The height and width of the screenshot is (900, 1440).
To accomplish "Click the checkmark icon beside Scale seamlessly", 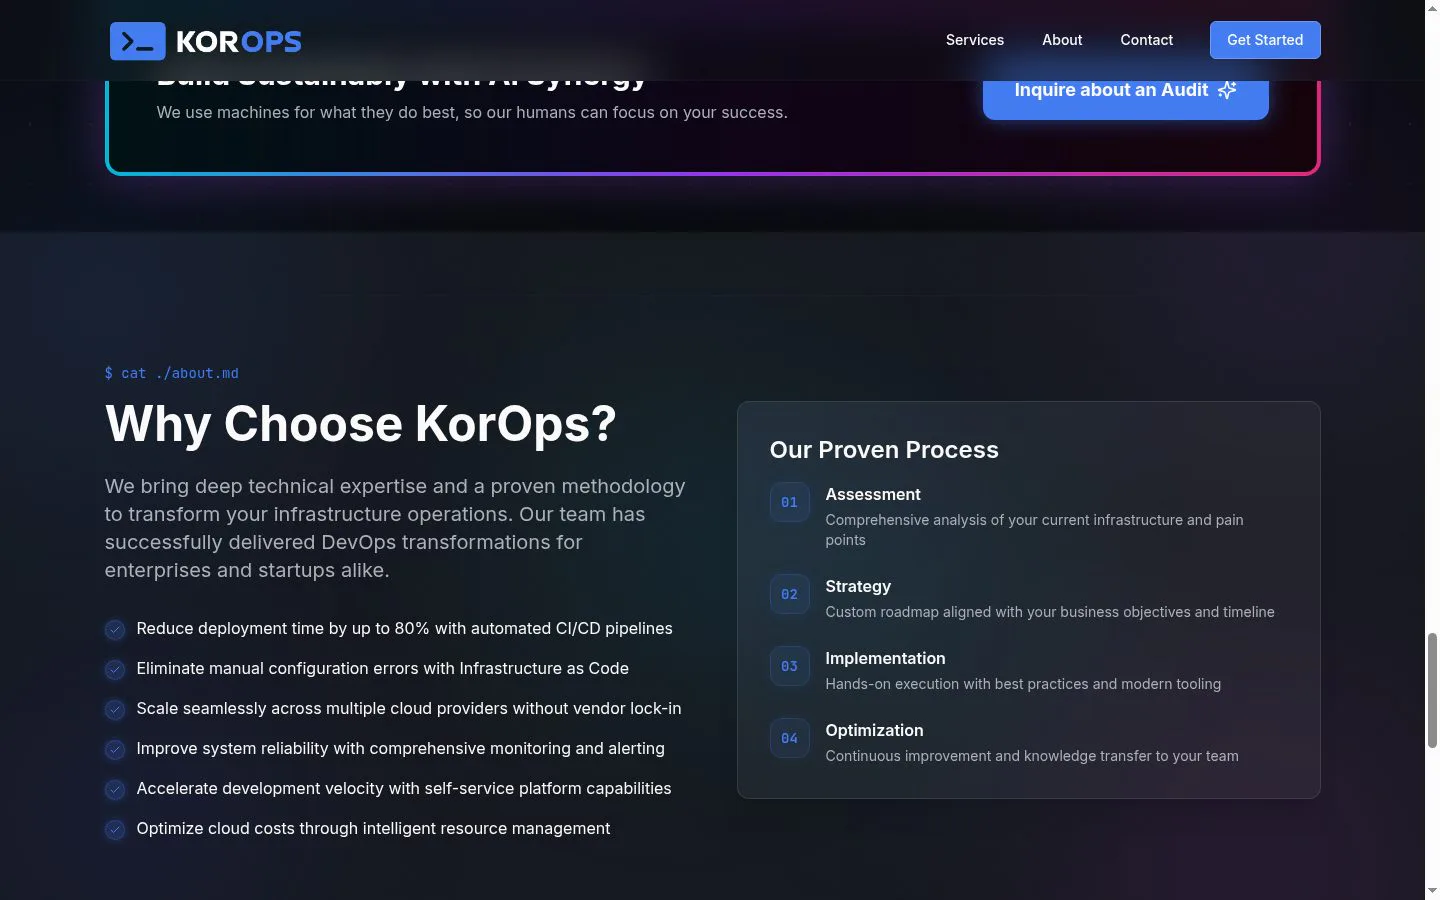I will coord(115,709).
